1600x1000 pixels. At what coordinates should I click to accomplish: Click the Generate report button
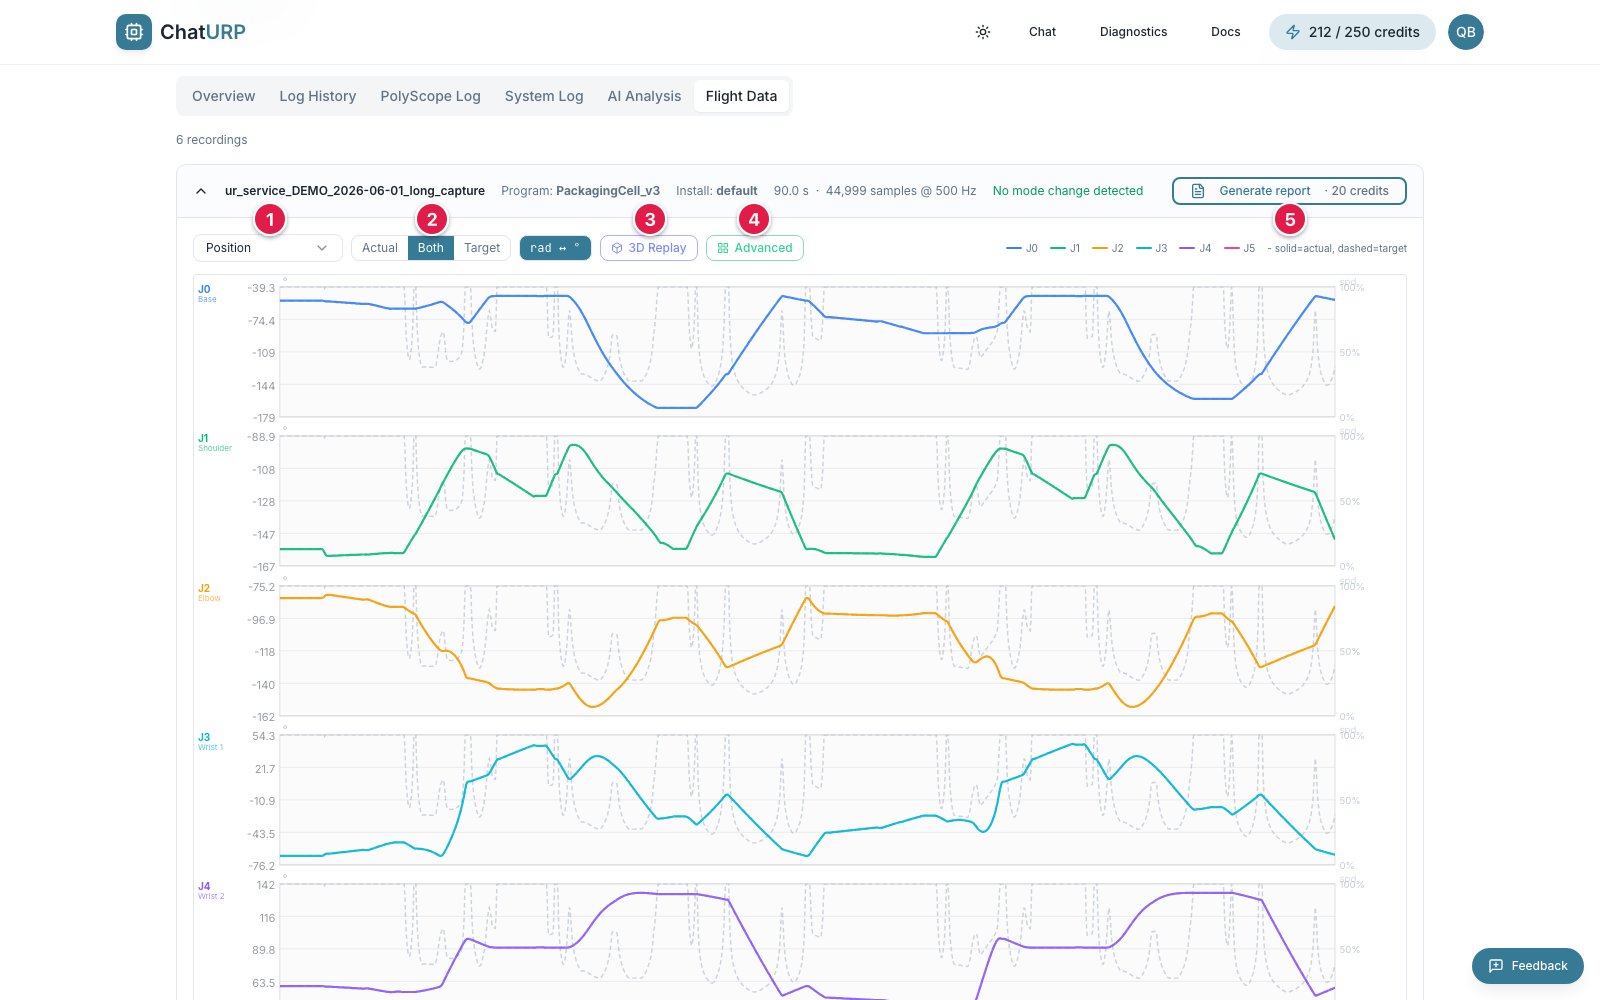[1289, 191]
